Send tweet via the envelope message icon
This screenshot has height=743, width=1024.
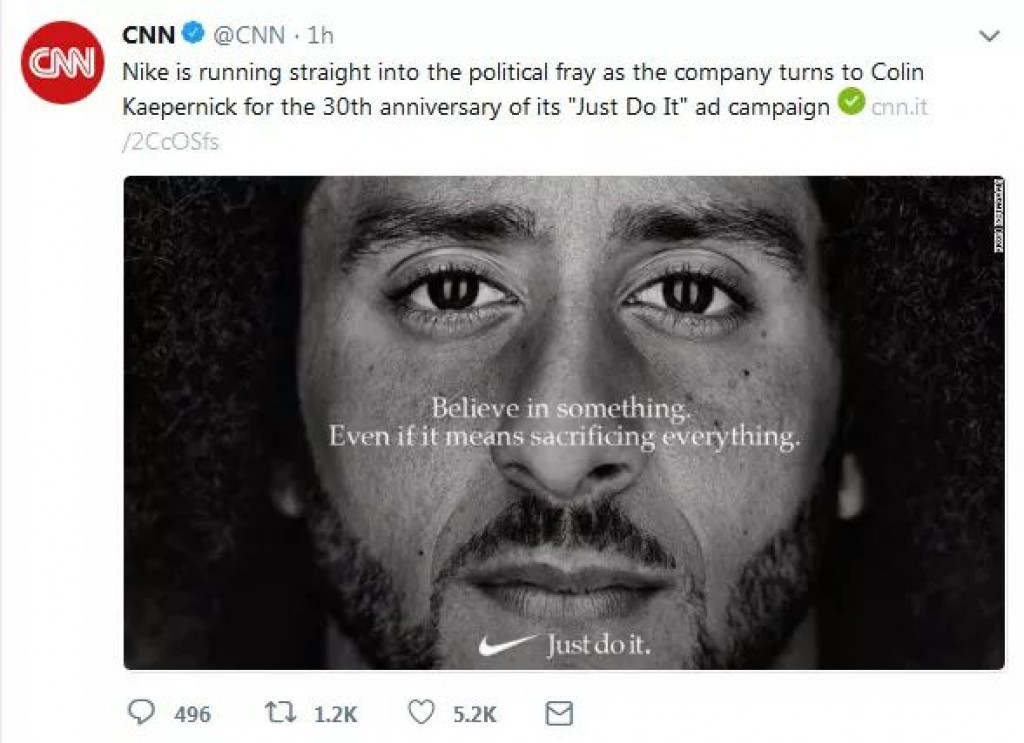click(x=558, y=713)
